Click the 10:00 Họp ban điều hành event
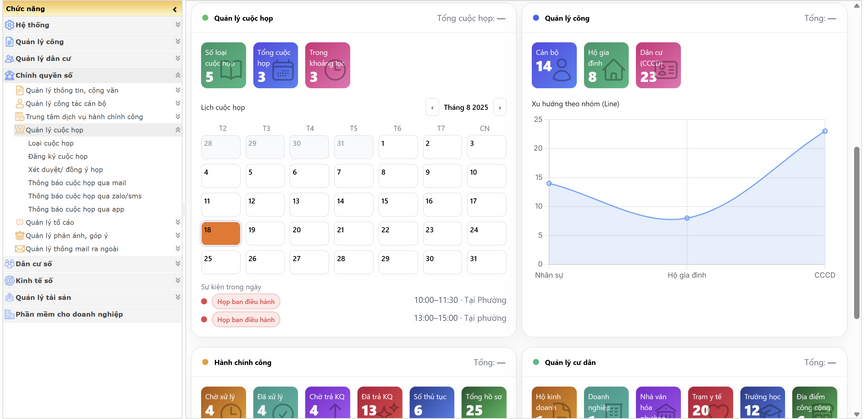 click(x=246, y=300)
